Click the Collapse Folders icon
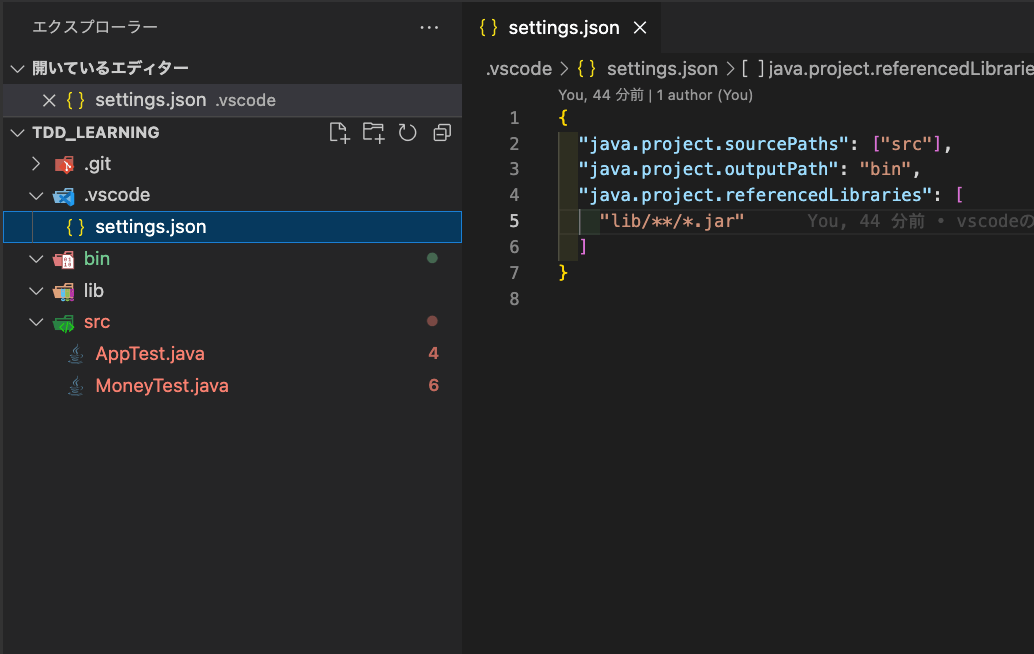 tap(441, 131)
